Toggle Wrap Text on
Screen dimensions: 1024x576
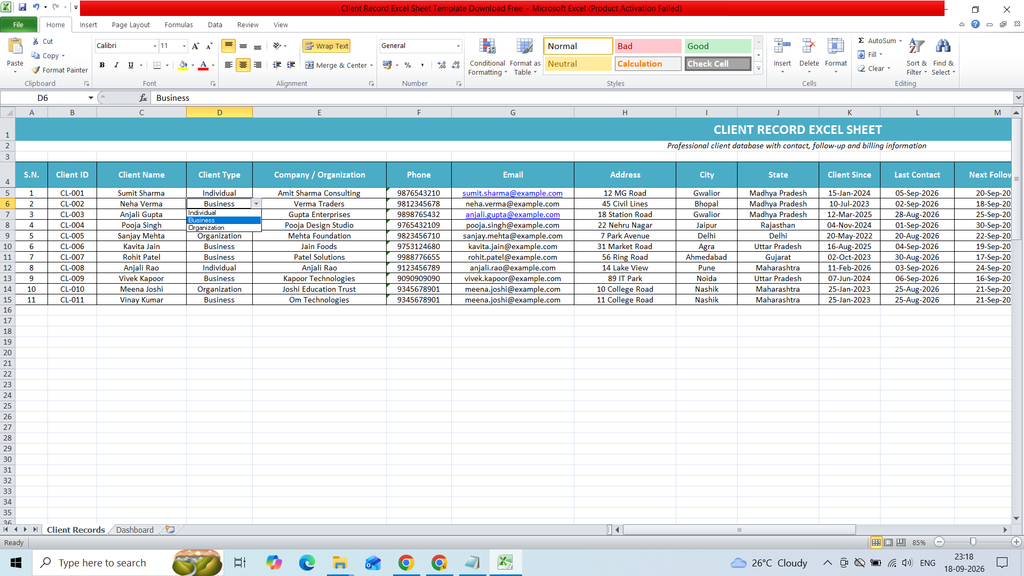click(x=327, y=46)
